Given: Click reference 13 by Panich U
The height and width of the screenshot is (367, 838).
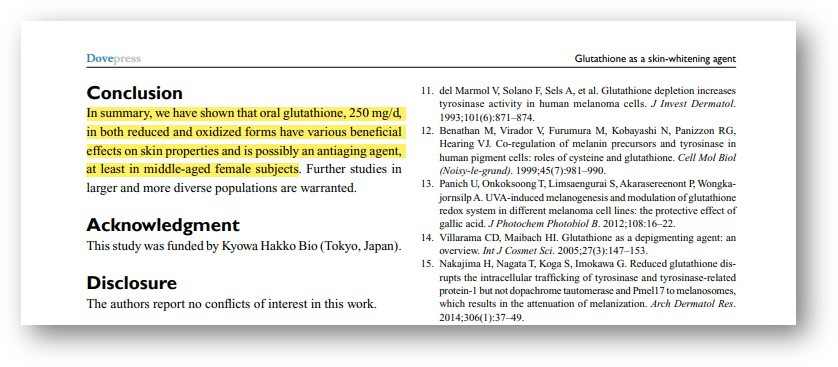Looking at the screenshot, I should [578, 205].
